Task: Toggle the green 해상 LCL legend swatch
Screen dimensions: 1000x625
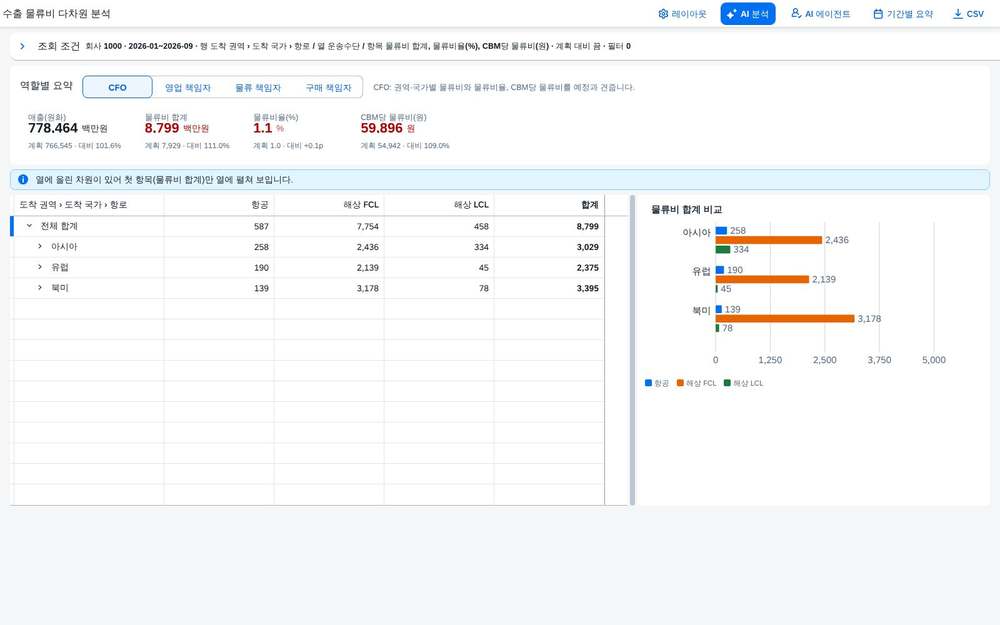Action: point(727,383)
